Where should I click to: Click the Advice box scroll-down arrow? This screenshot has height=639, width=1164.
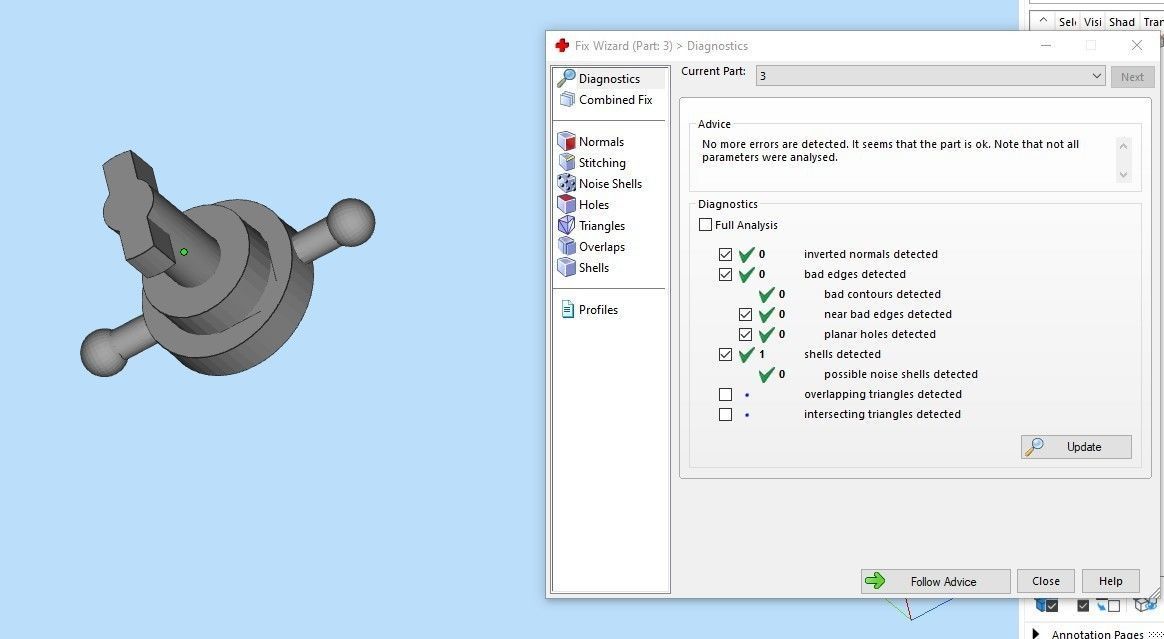pos(1123,175)
